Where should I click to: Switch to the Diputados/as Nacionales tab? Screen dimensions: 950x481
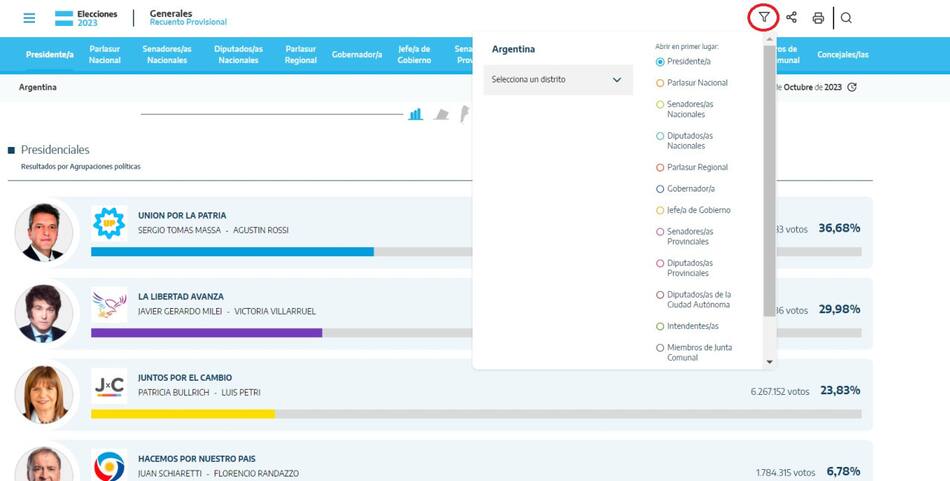239,54
